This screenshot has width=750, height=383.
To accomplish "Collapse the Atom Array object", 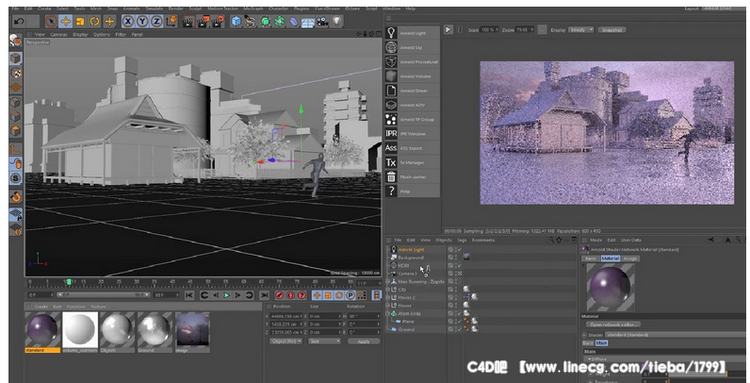I will [x=388, y=314].
